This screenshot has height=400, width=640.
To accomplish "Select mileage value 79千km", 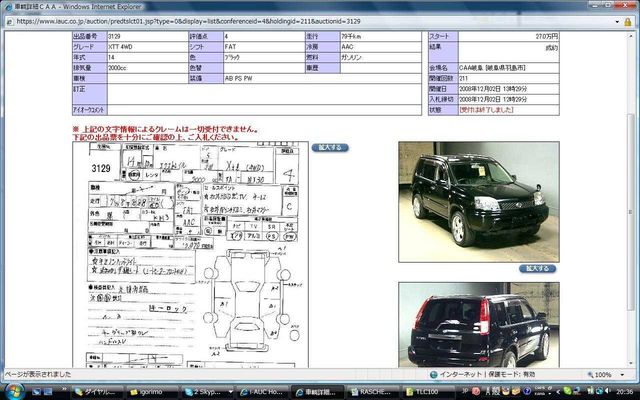I will (381, 36).
